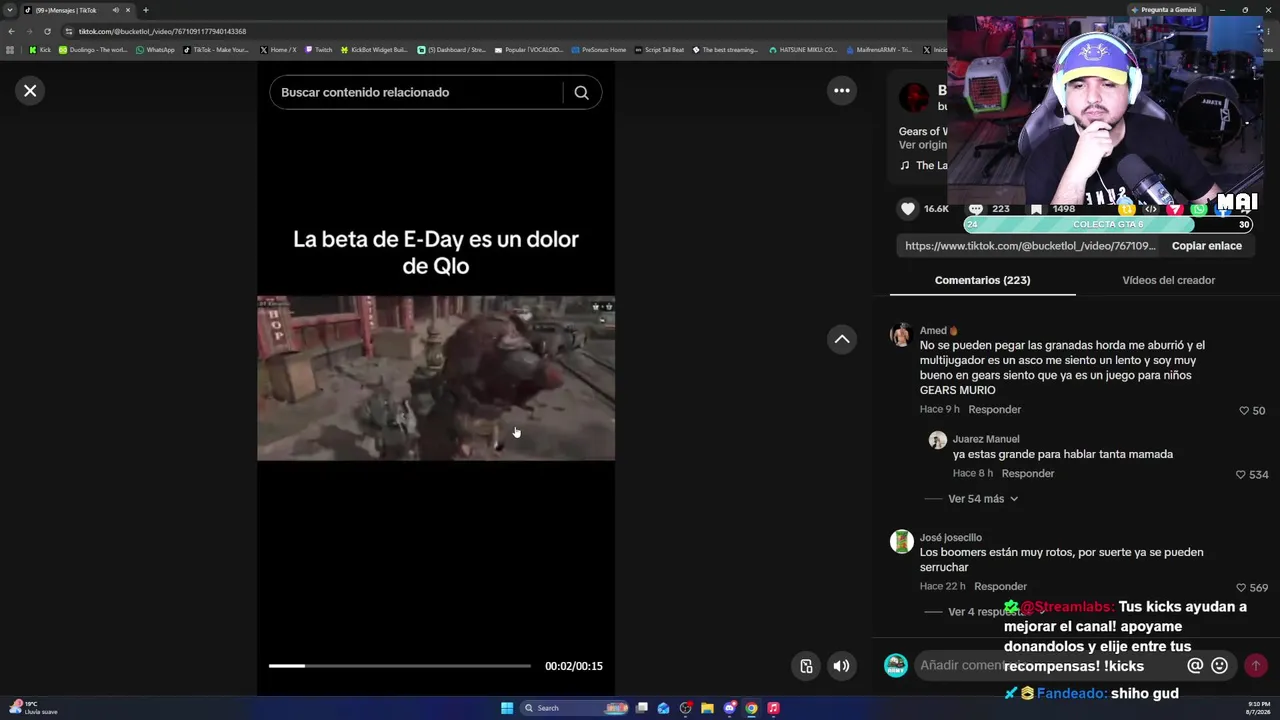This screenshot has width=1280, height=720.
Task: Open a new browser tab
Action: click(145, 10)
